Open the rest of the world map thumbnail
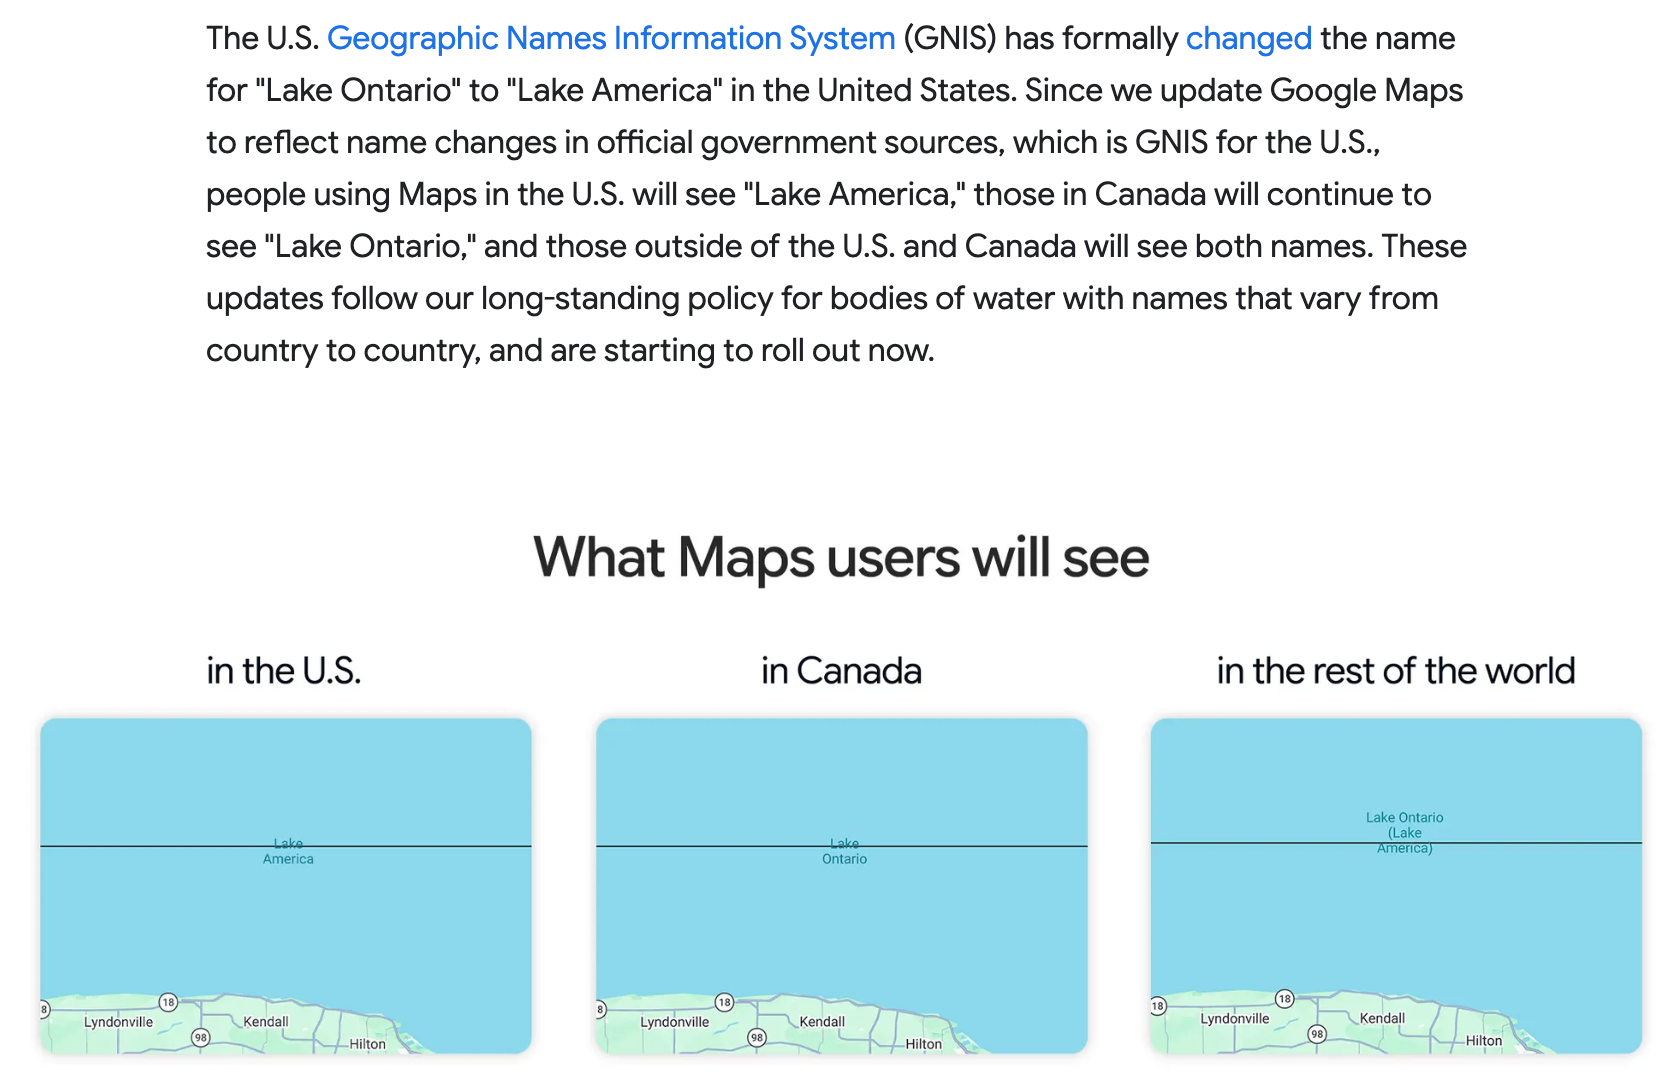1672x1078 pixels. 1396,885
